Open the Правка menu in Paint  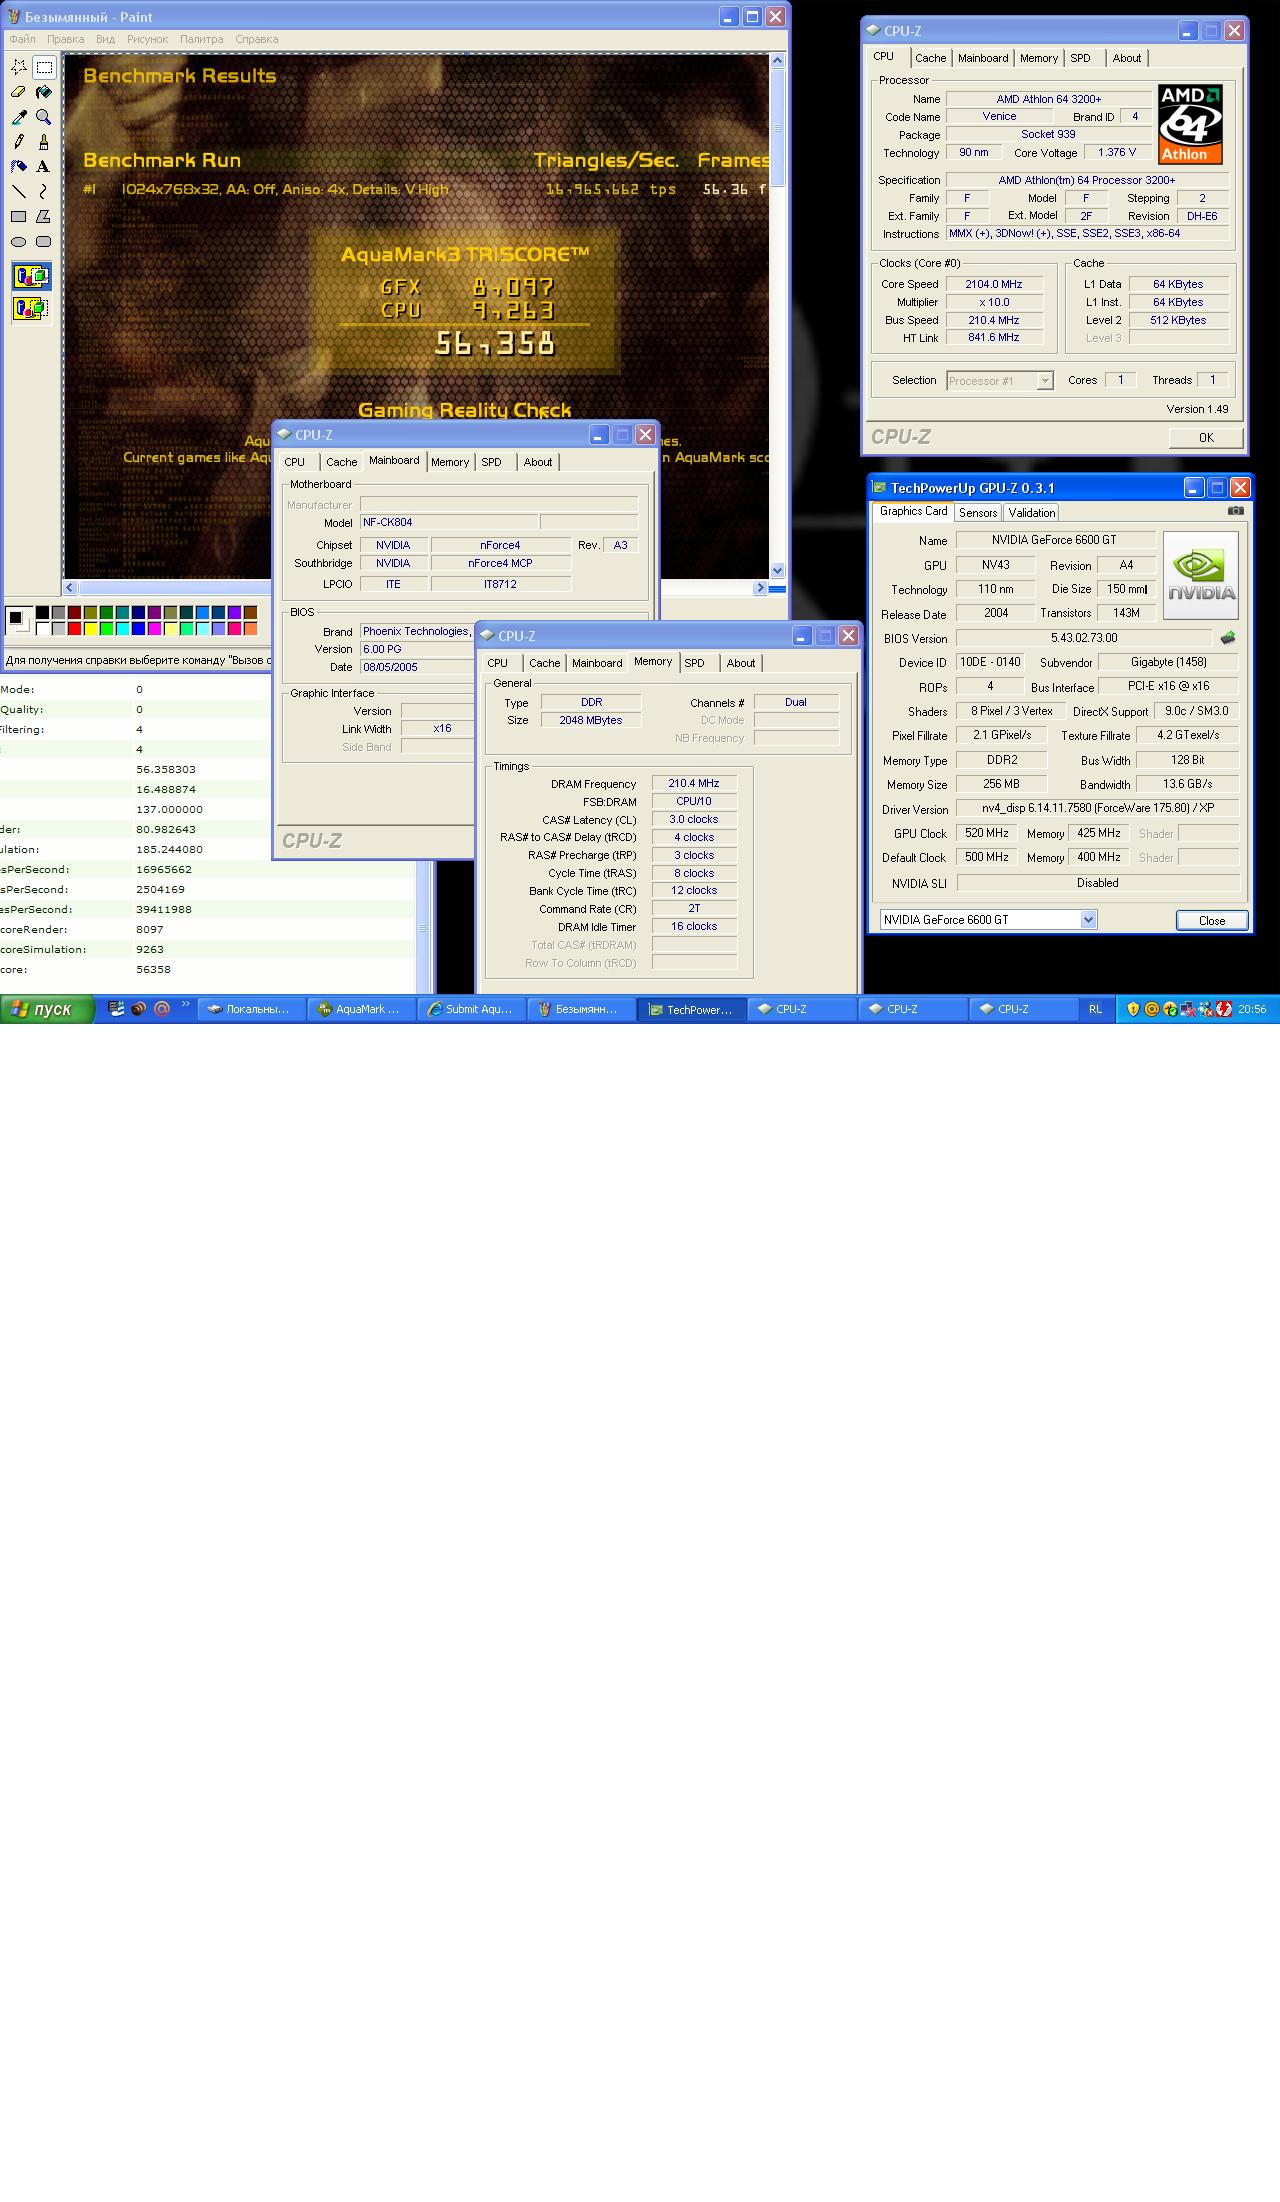coord(65,39)
